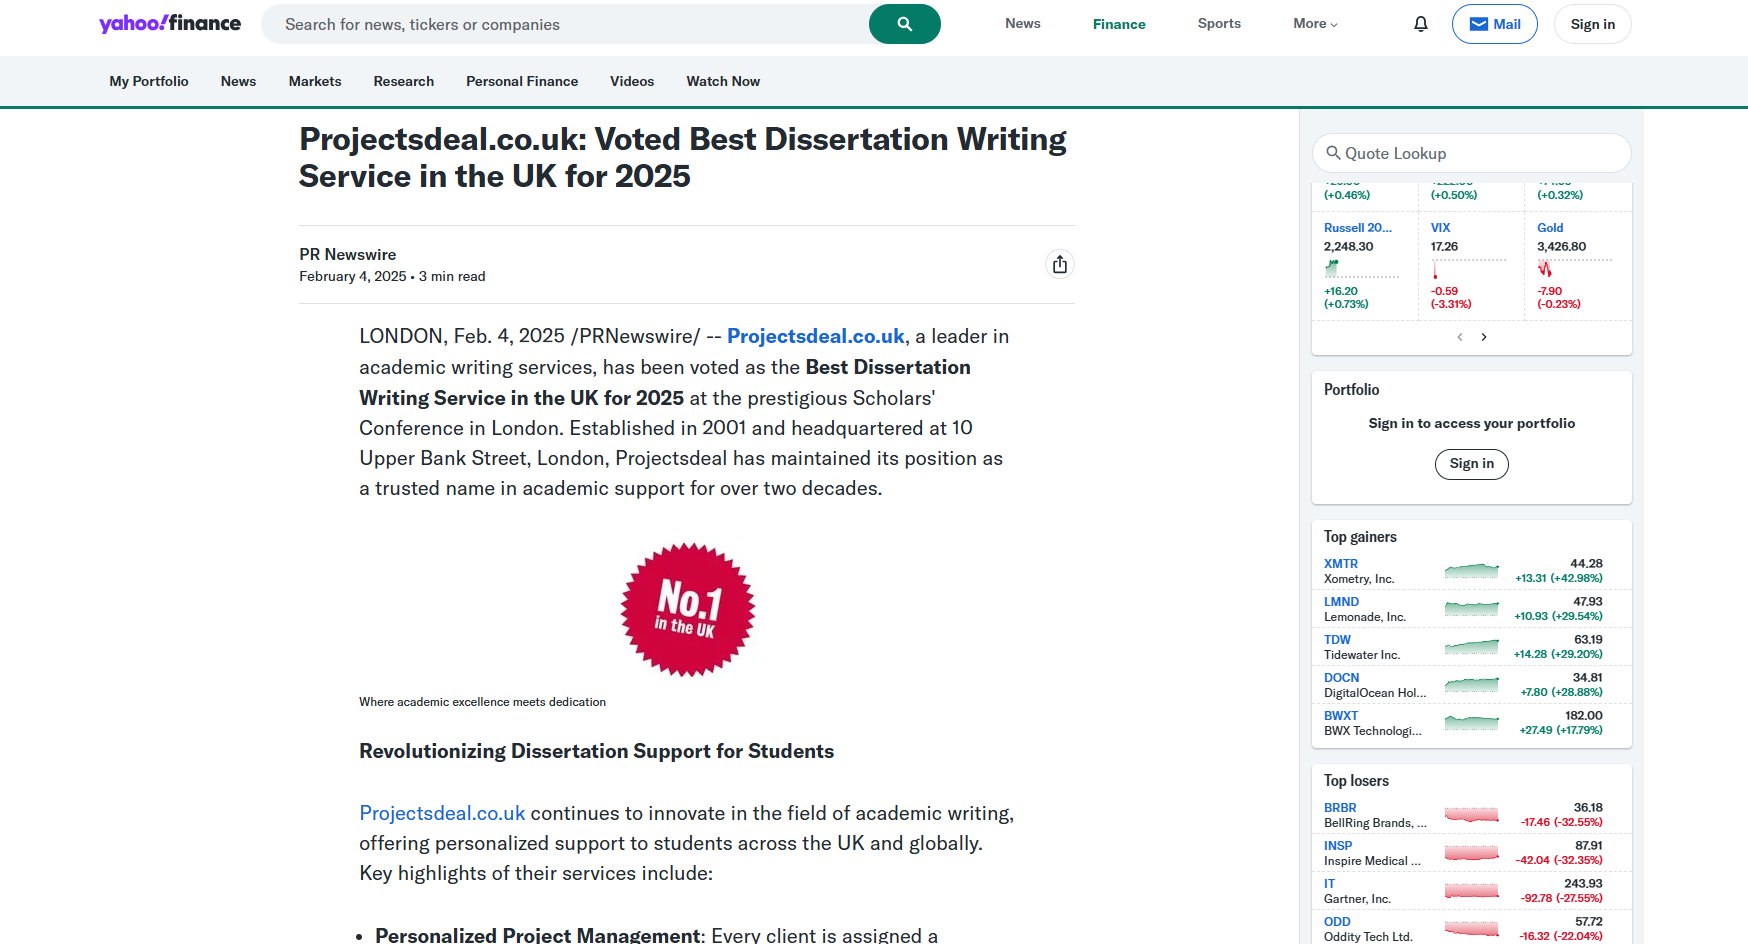Open Projectsdeal.co.uk link in second section
The width and height of the screenshot is (1748, 944).
pos(442,813)
